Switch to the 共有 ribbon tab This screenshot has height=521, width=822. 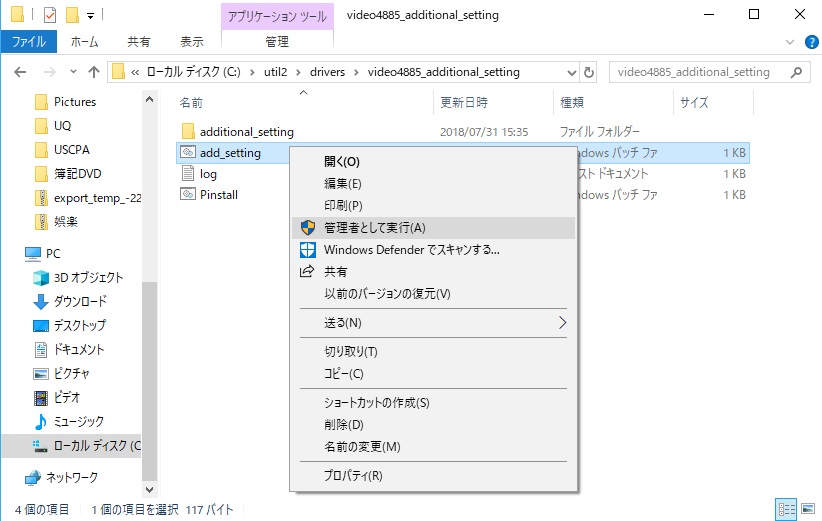[x=138, y=41]
